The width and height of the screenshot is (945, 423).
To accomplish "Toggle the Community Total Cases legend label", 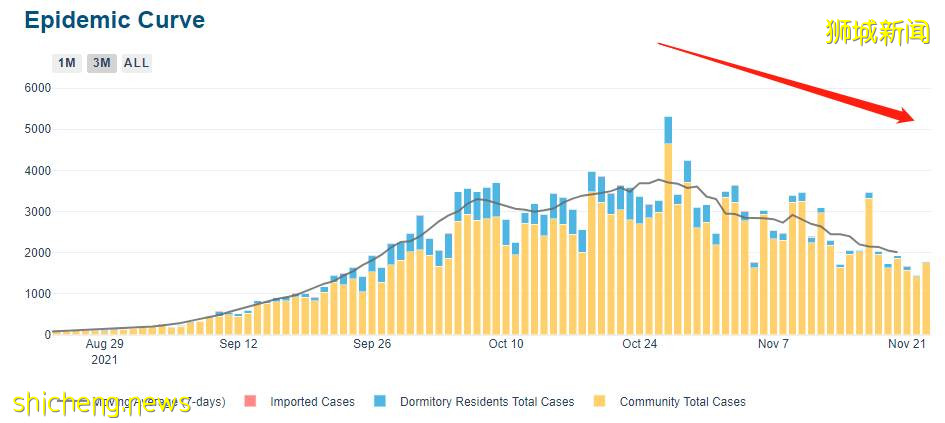I will (682, 402).
